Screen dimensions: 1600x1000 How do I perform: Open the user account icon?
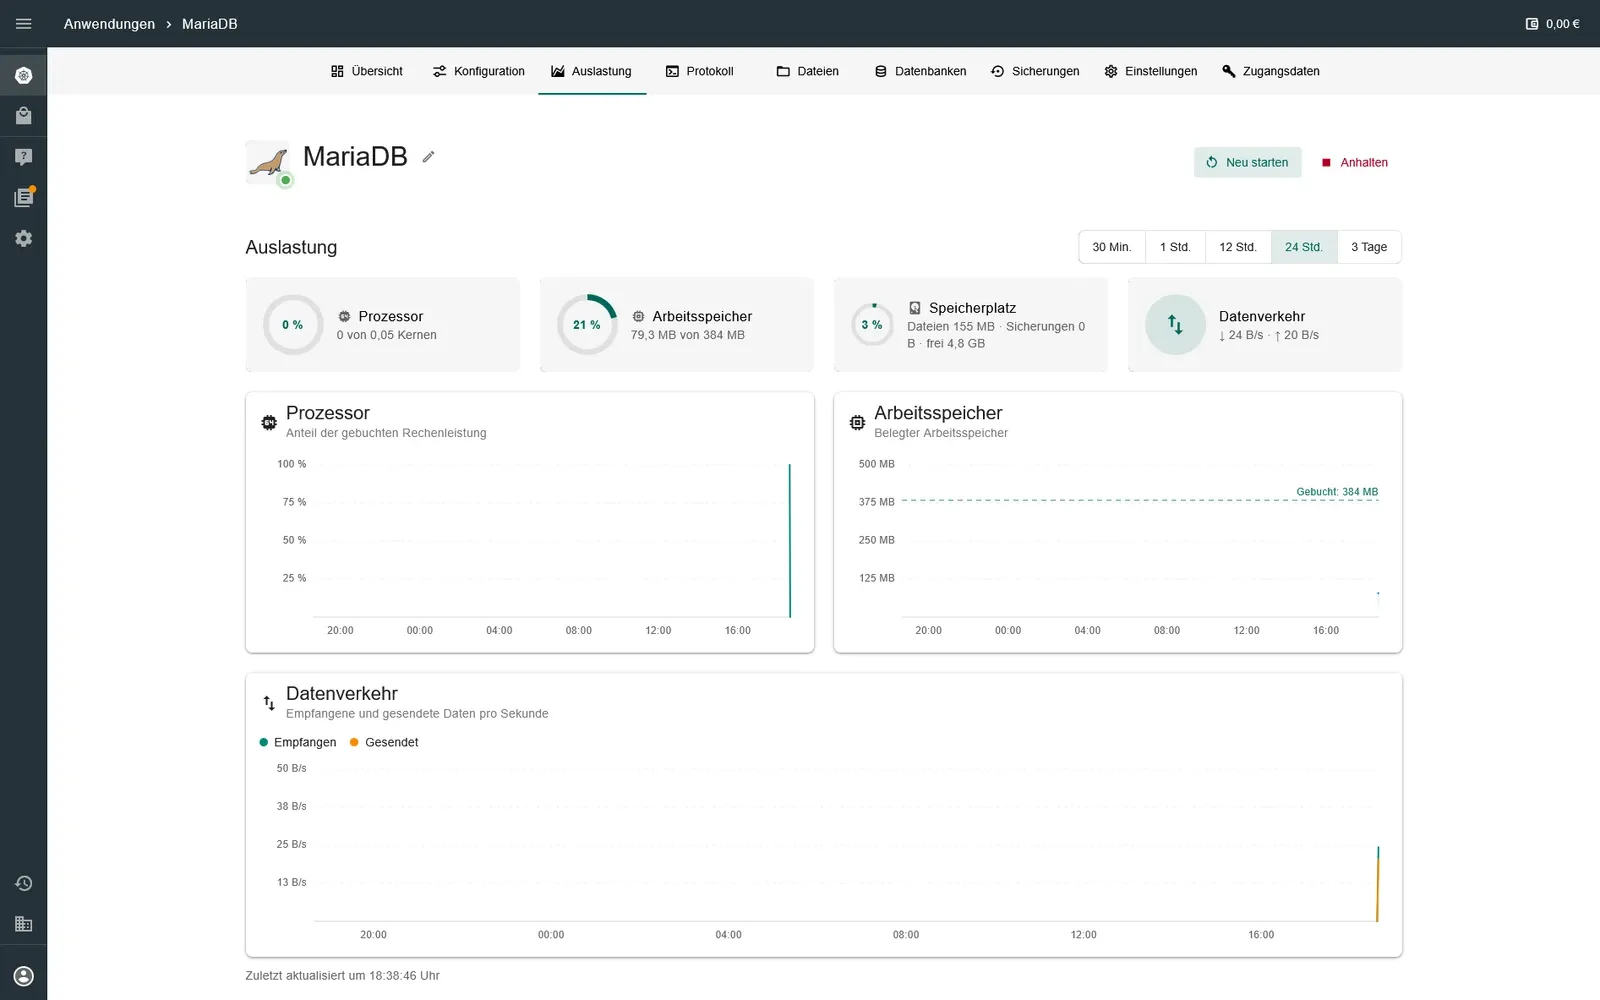point(24,976)
